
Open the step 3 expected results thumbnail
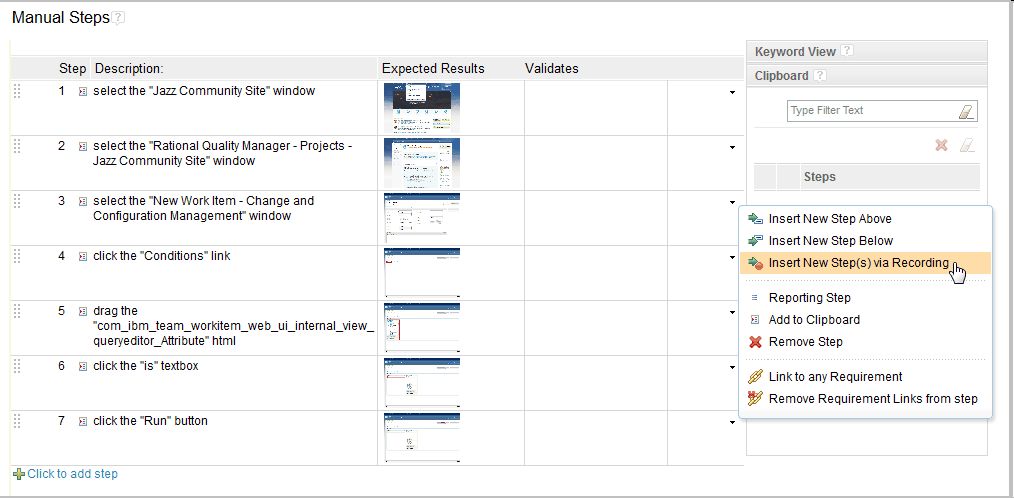point(422,218)
